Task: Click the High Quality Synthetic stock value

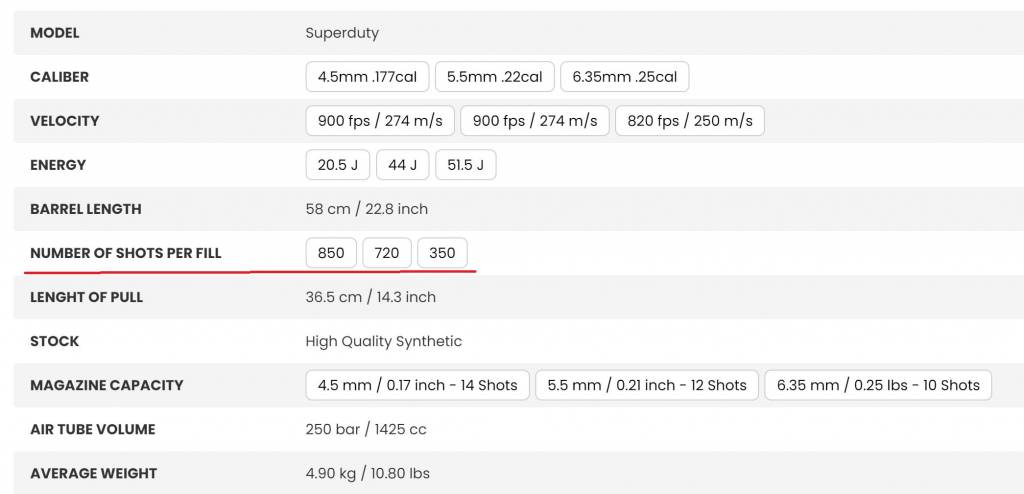Action: click(x=383, y=341)
